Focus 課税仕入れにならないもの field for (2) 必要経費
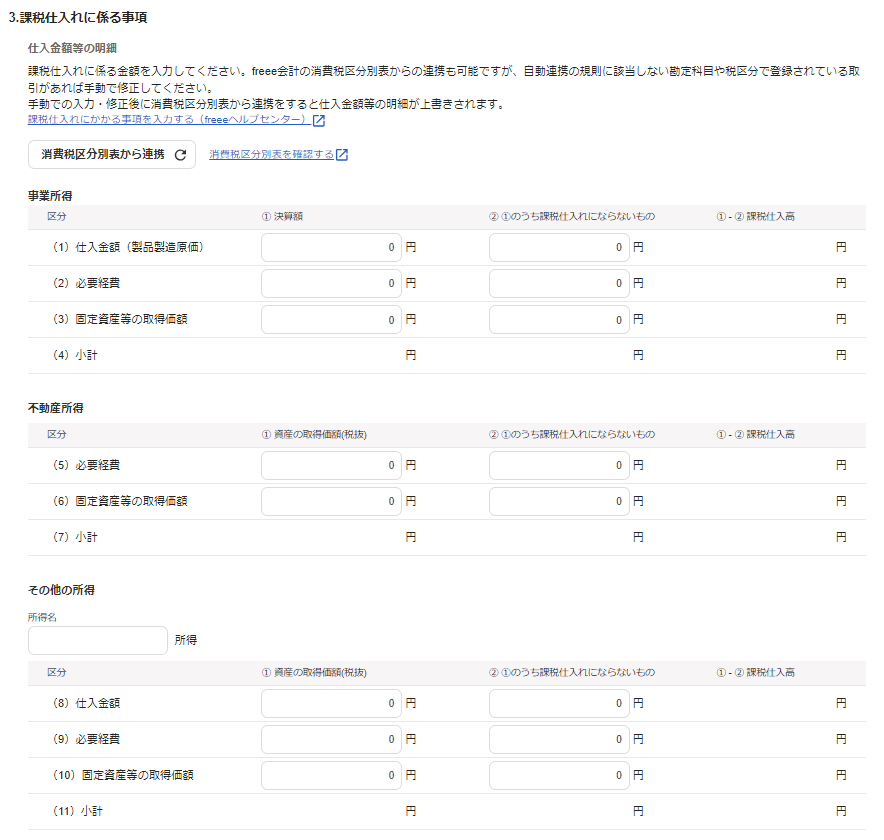884x840 pixels. click(x=559, y=284)
